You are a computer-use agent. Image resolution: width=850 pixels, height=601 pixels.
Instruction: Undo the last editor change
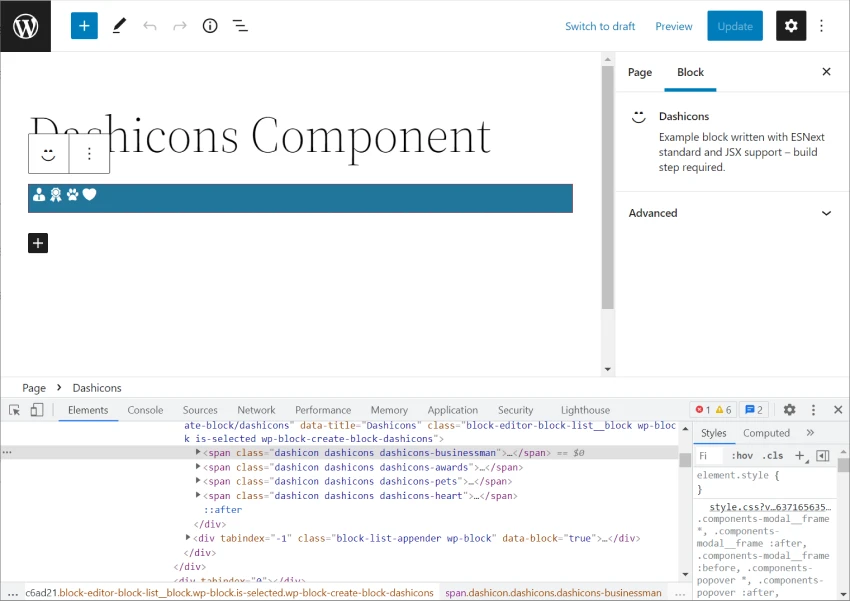(150, 26)
